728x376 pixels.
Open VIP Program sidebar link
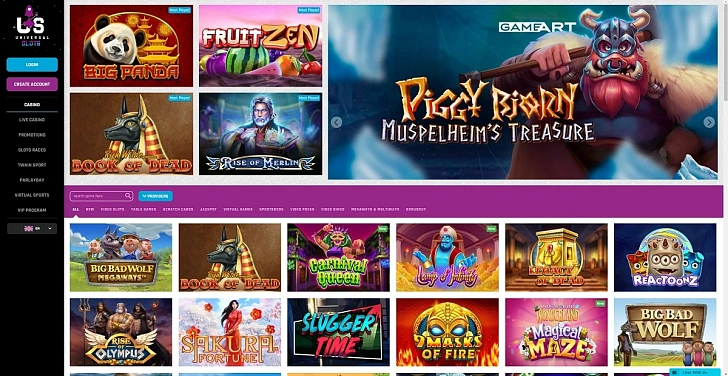tap(32, 210)
